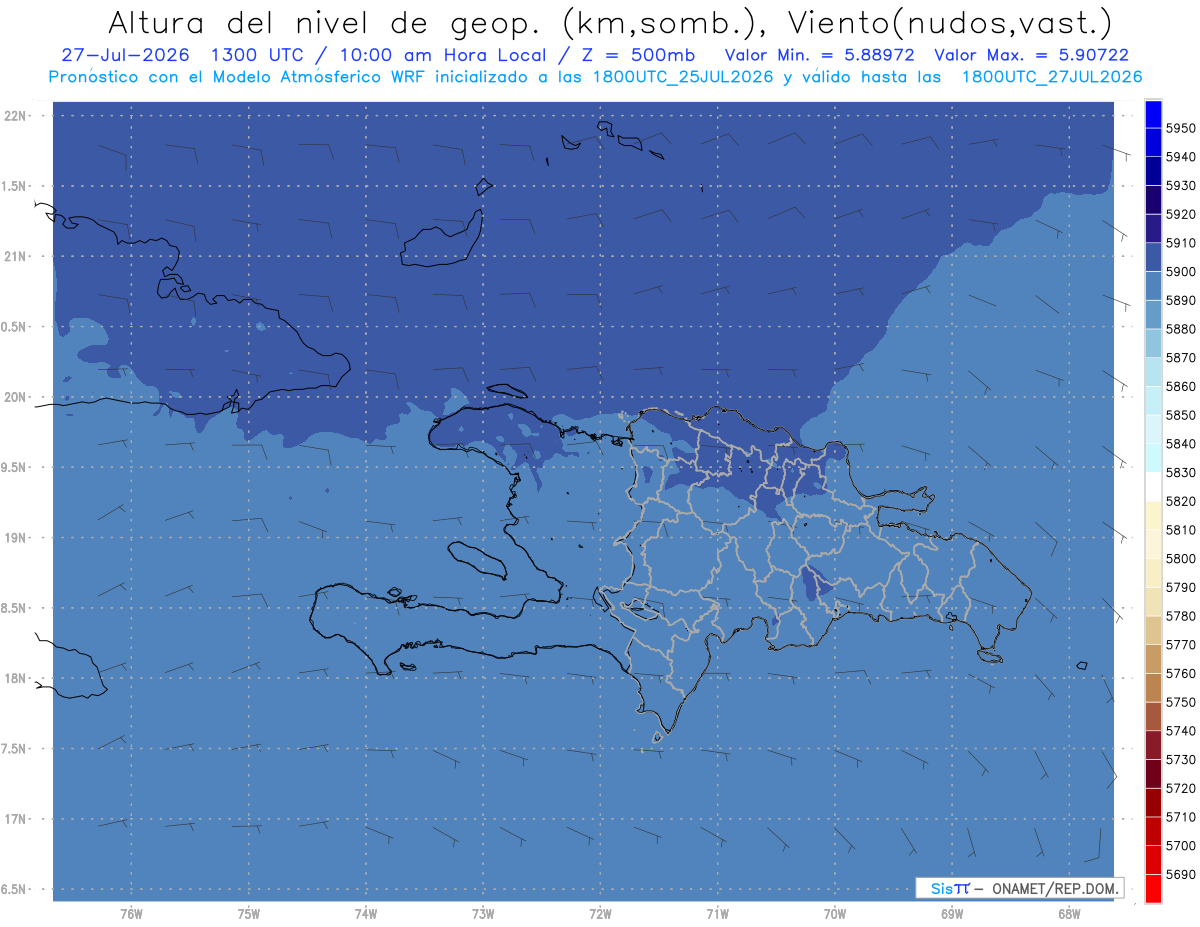Screen dimensions: 1200x927
Task: Click the '5820' colorbar value
Action: click(x=1181, y=501)
